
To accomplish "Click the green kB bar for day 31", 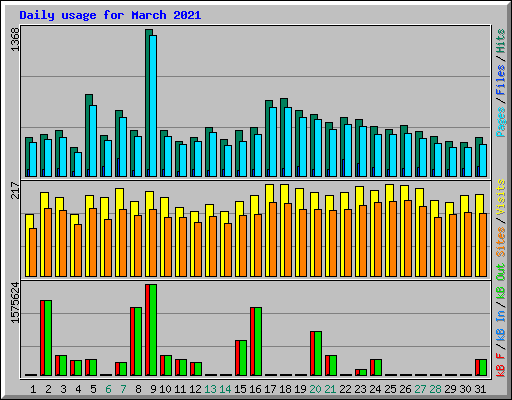I will (483, 368).
